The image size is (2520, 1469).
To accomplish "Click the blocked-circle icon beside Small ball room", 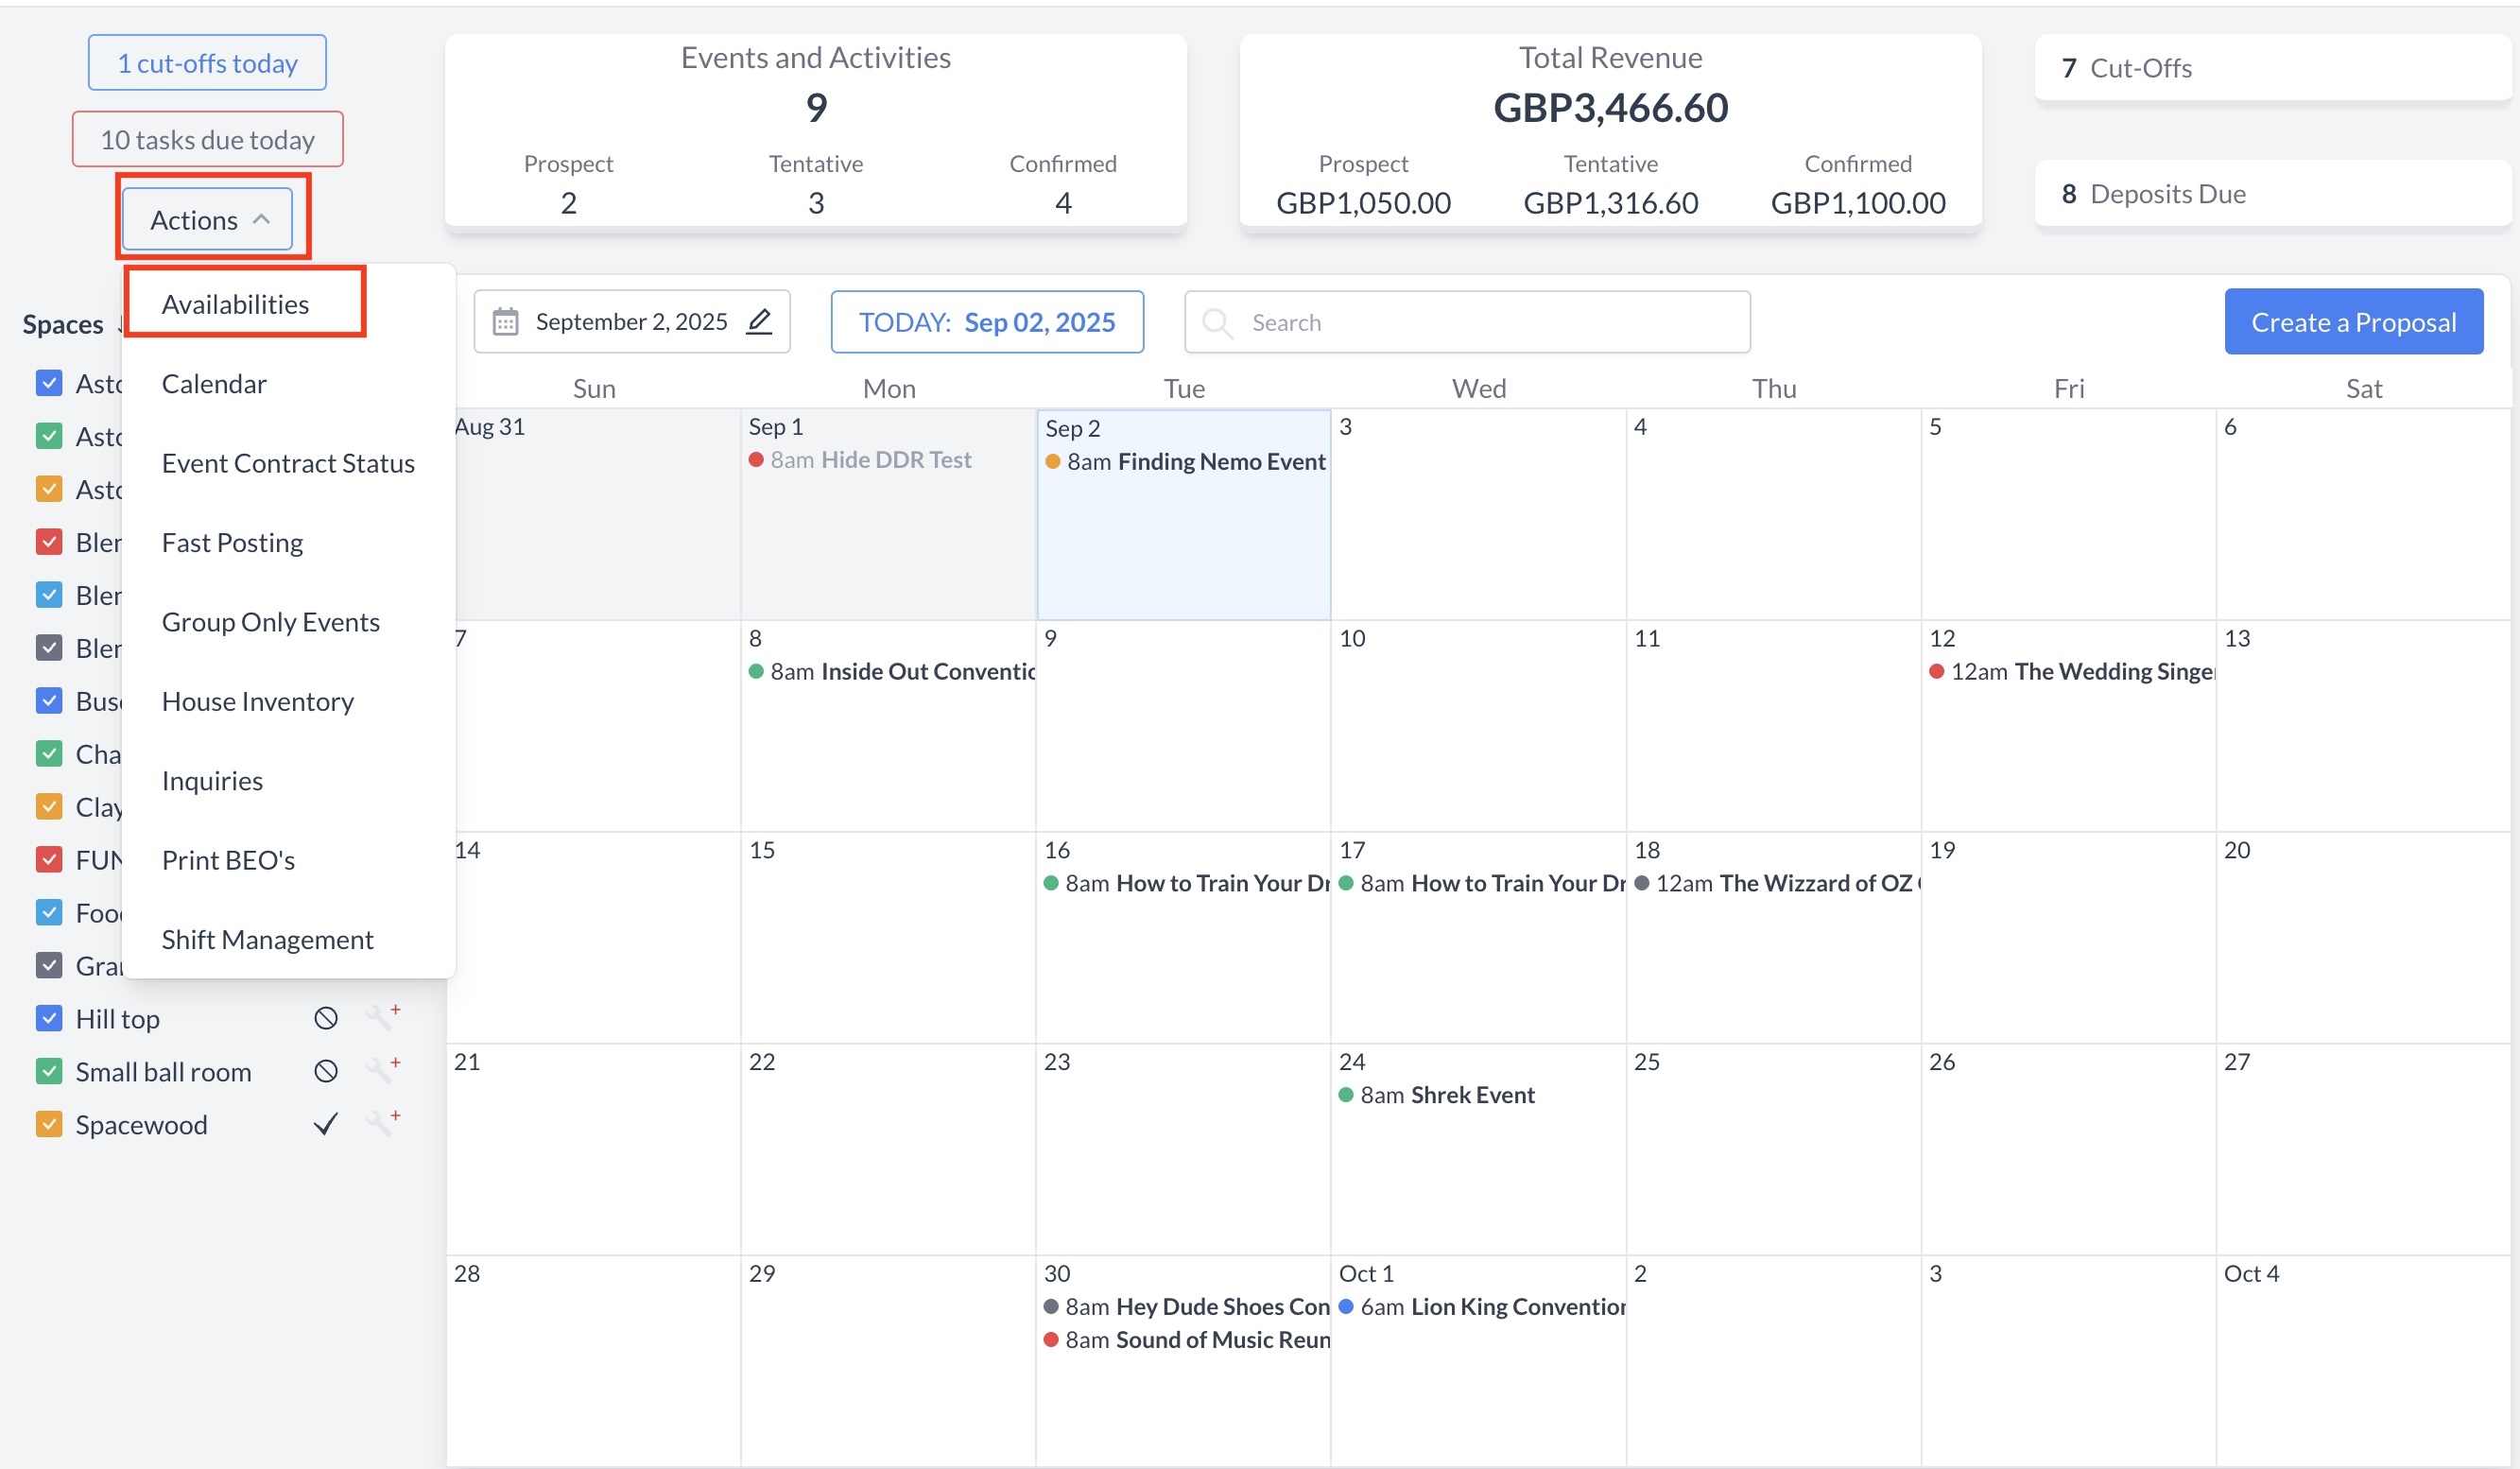I will 326,1071.
